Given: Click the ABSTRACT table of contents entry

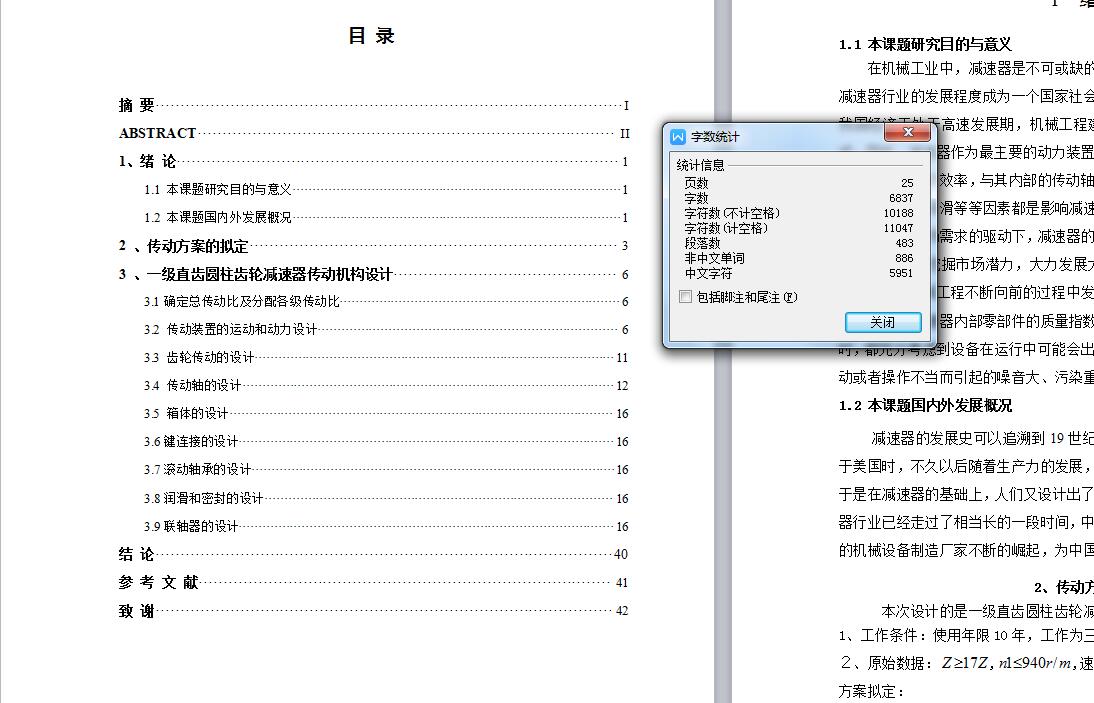Looking at the screenshot, I should tap(157, 133).
